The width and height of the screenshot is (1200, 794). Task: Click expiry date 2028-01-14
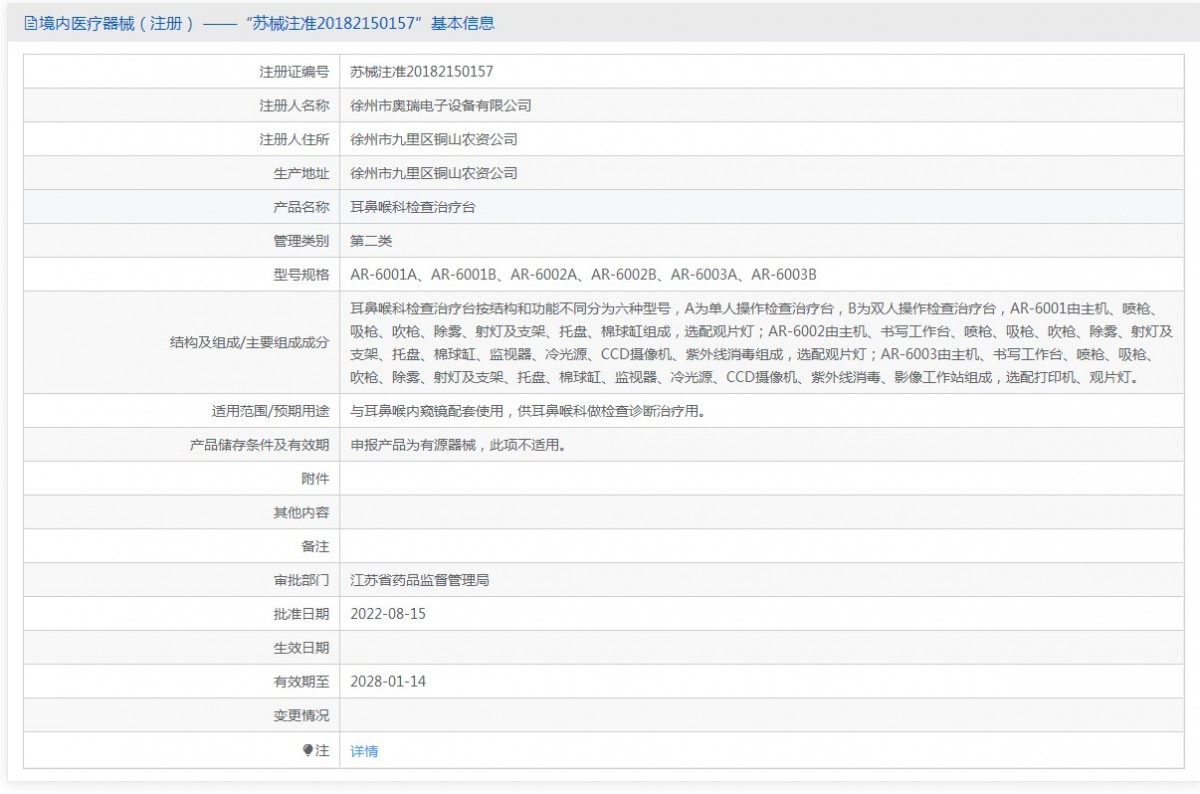click(x=388, y=682)
